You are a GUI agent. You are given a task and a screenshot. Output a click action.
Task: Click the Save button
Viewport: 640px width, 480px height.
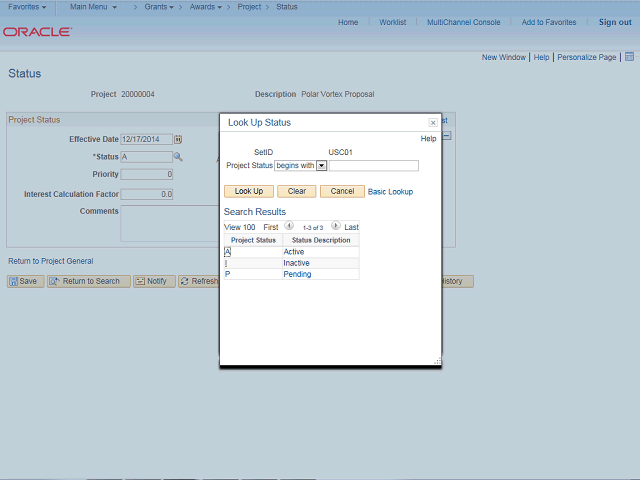pyautogui.click(x=25, y=281)
